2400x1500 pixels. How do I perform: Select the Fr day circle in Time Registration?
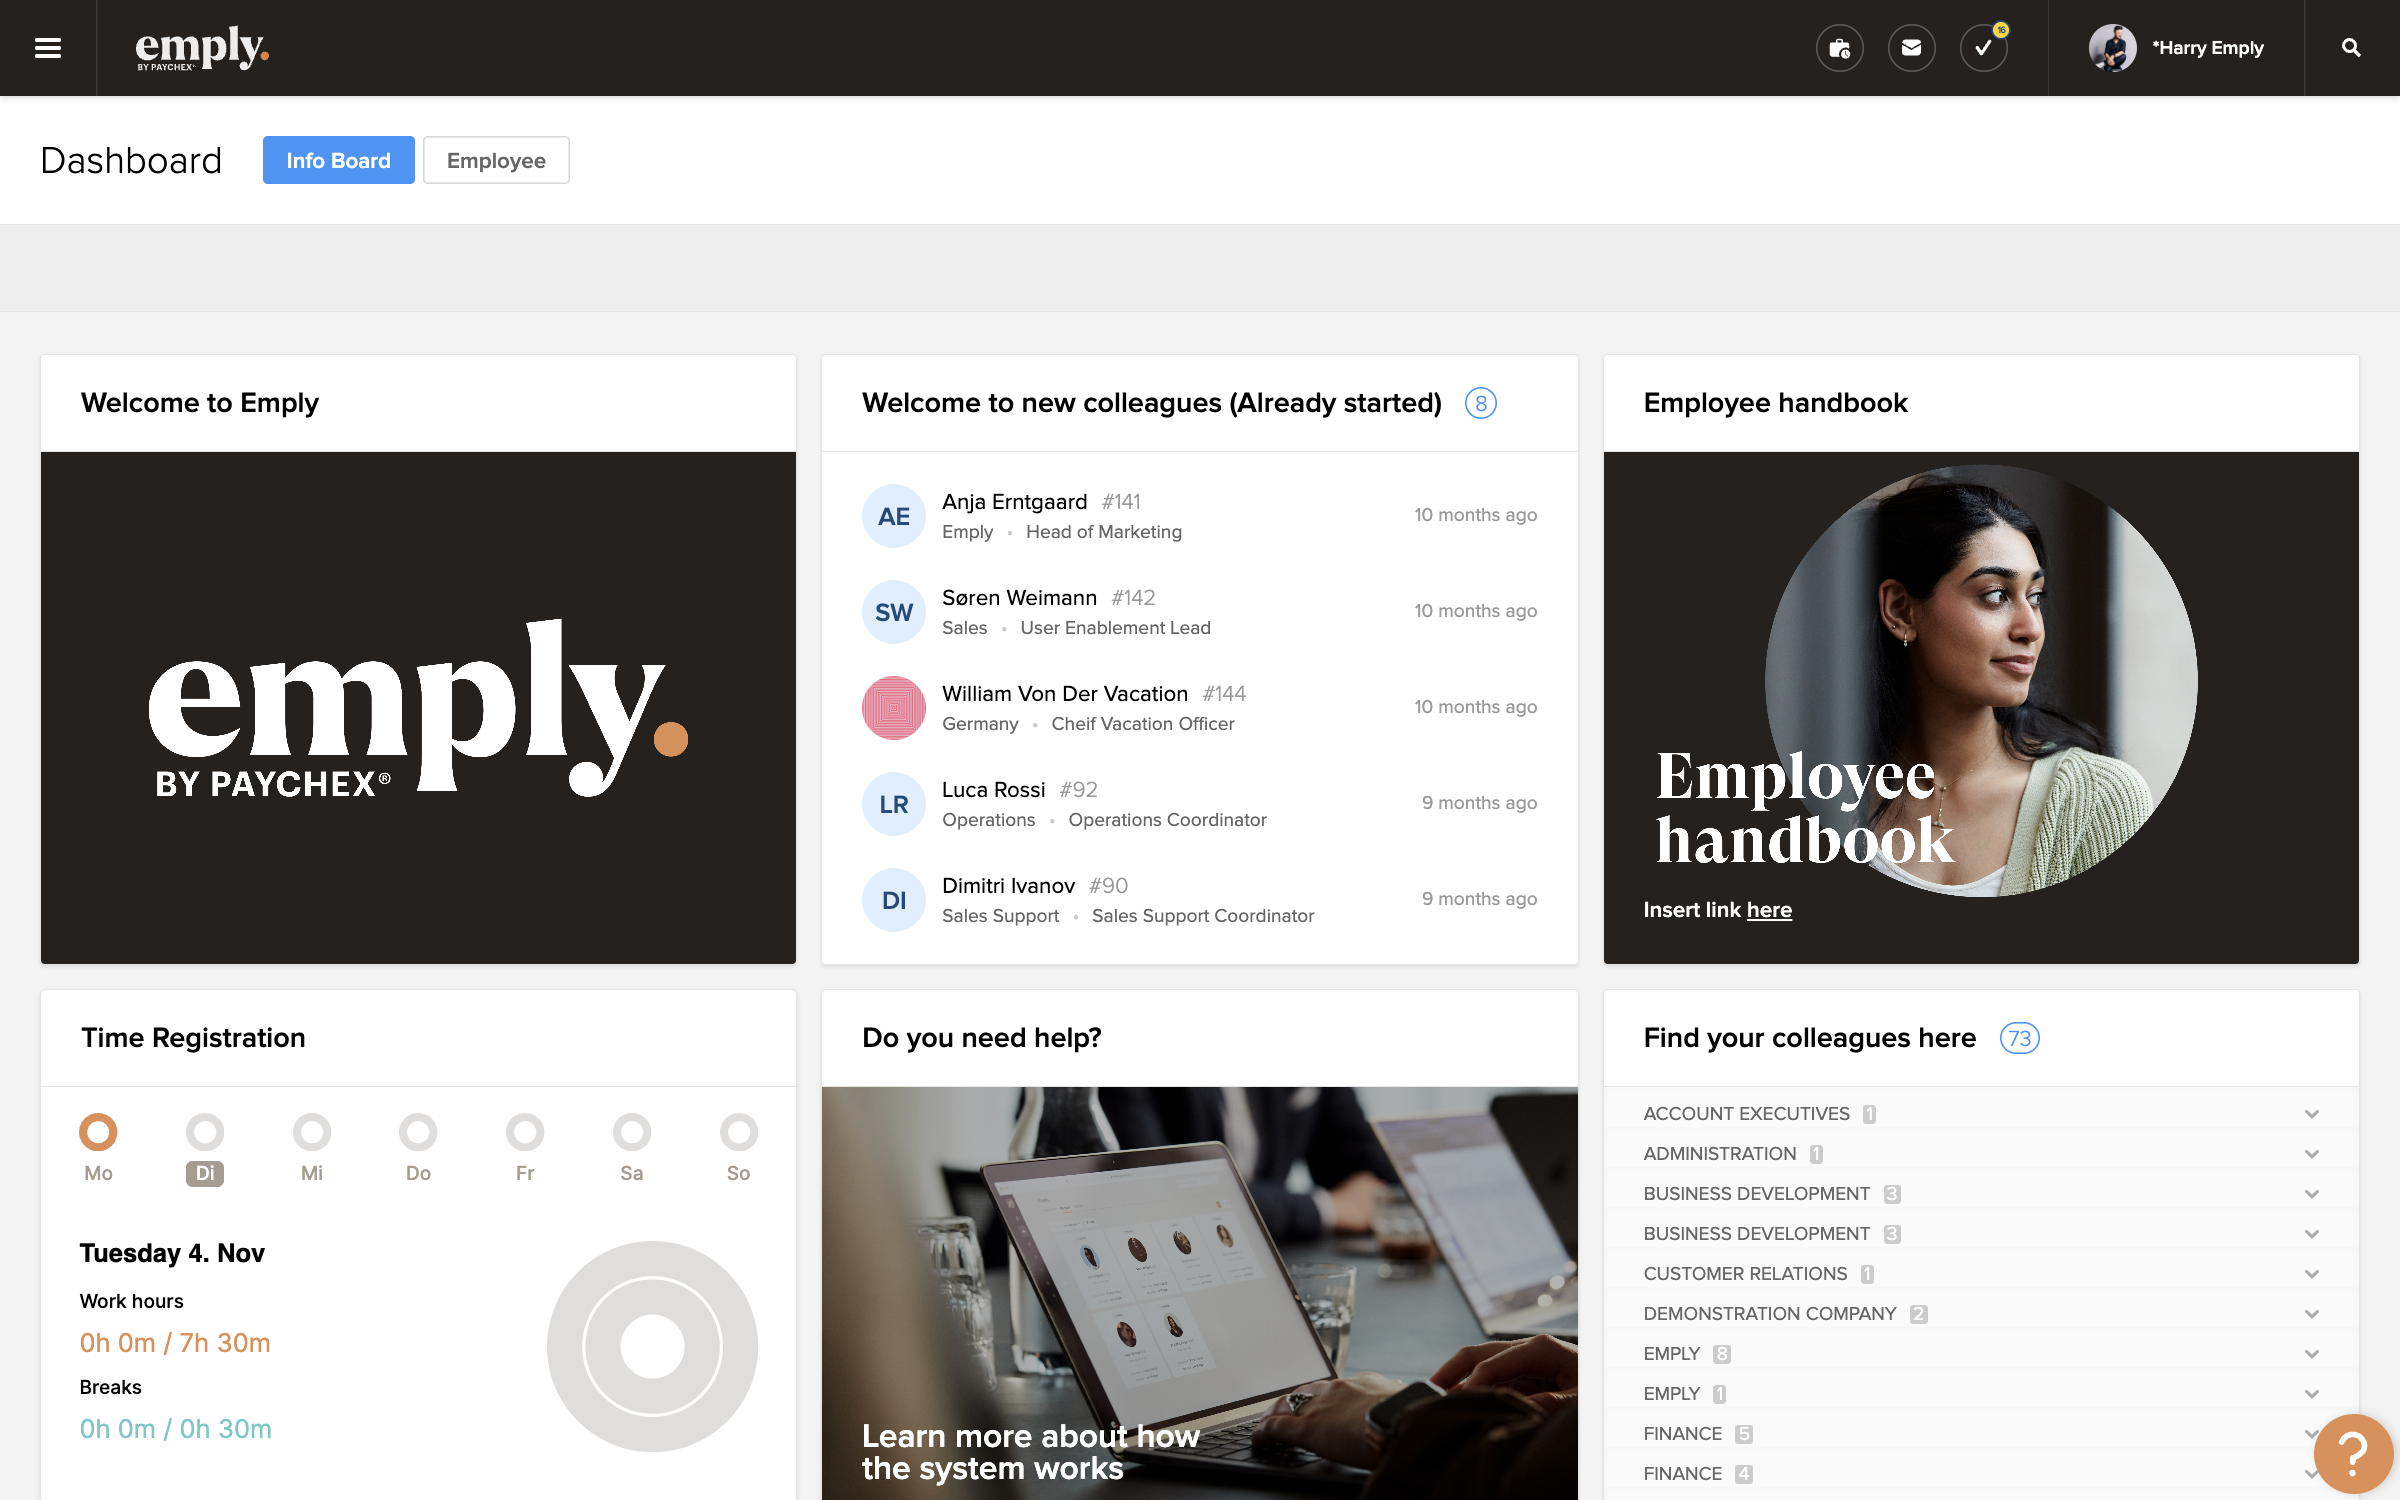pos(525,1132)
